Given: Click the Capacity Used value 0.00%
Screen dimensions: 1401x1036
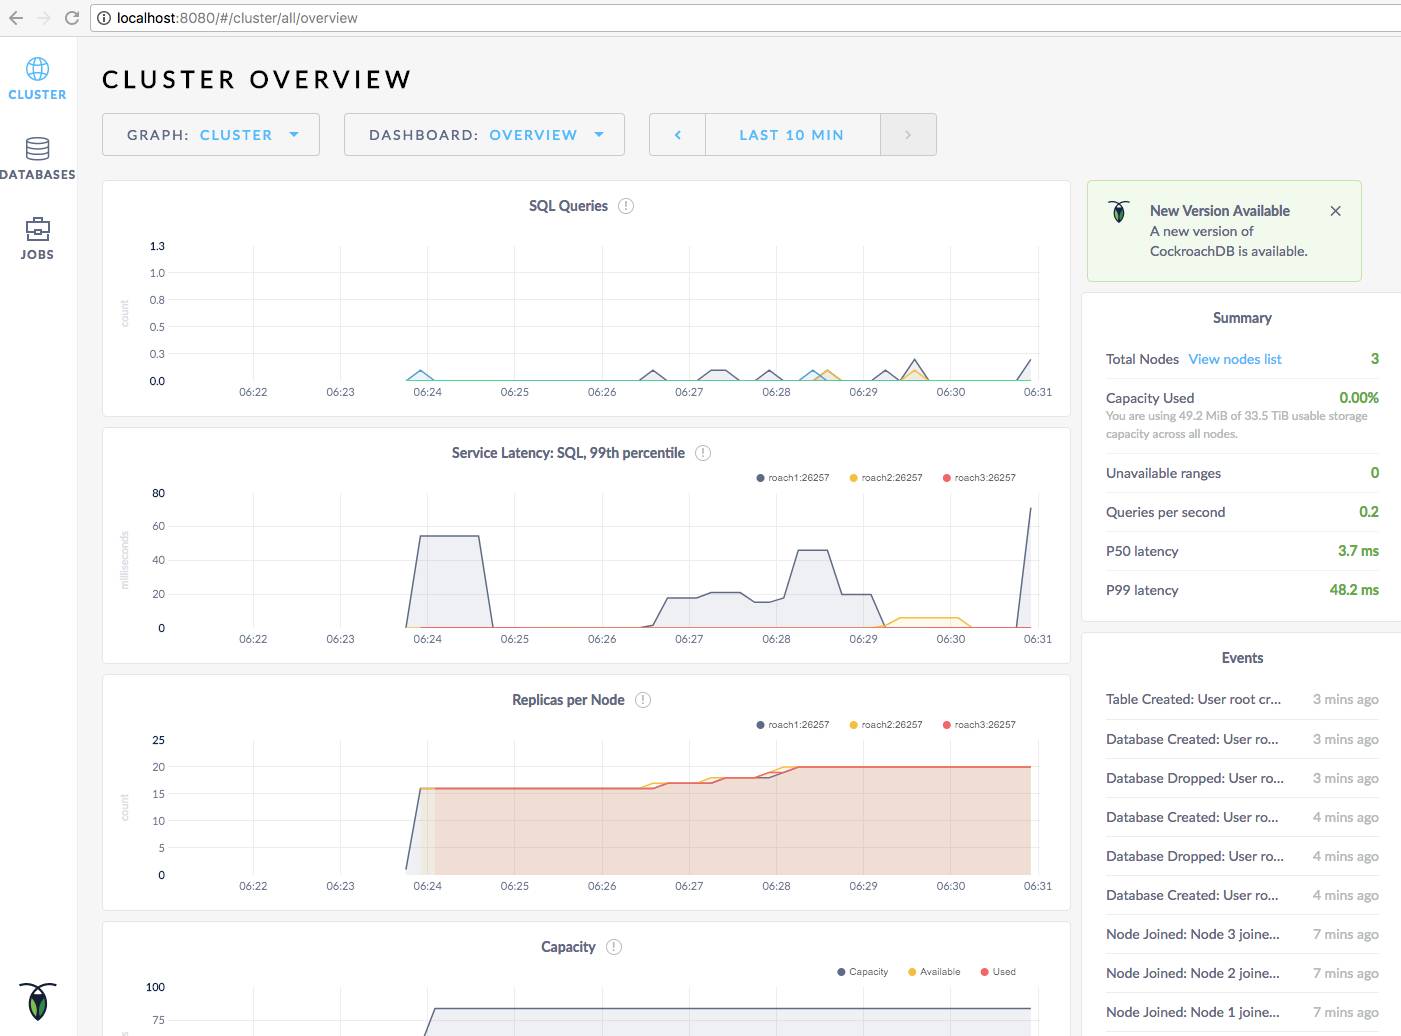Looking at the screenshot, I should click(1359, 398).
